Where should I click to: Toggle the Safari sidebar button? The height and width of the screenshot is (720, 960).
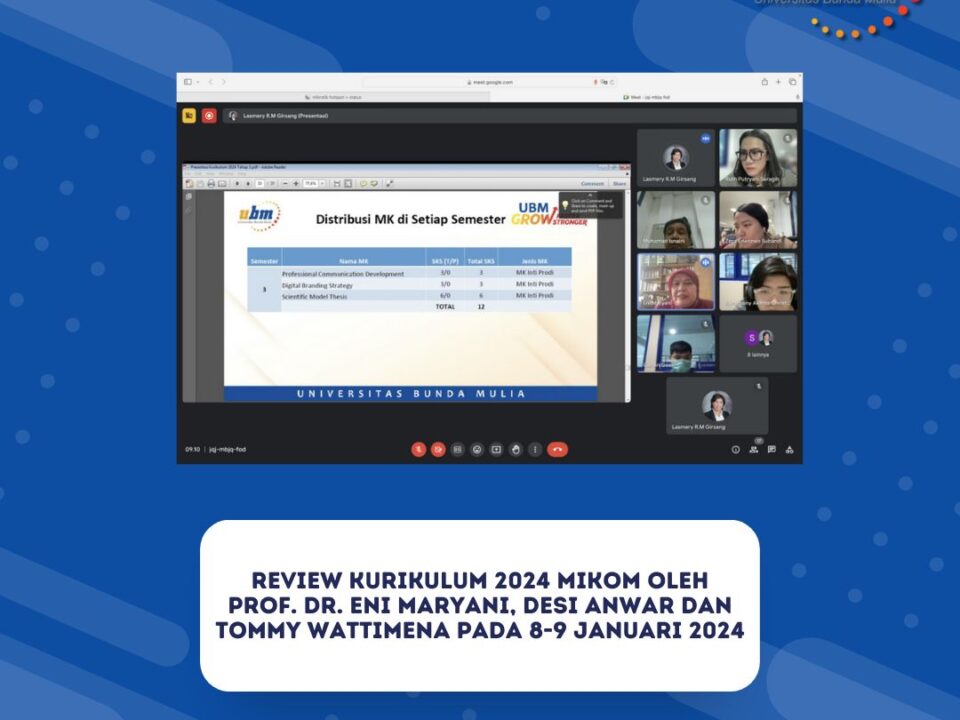coord(188,81)
